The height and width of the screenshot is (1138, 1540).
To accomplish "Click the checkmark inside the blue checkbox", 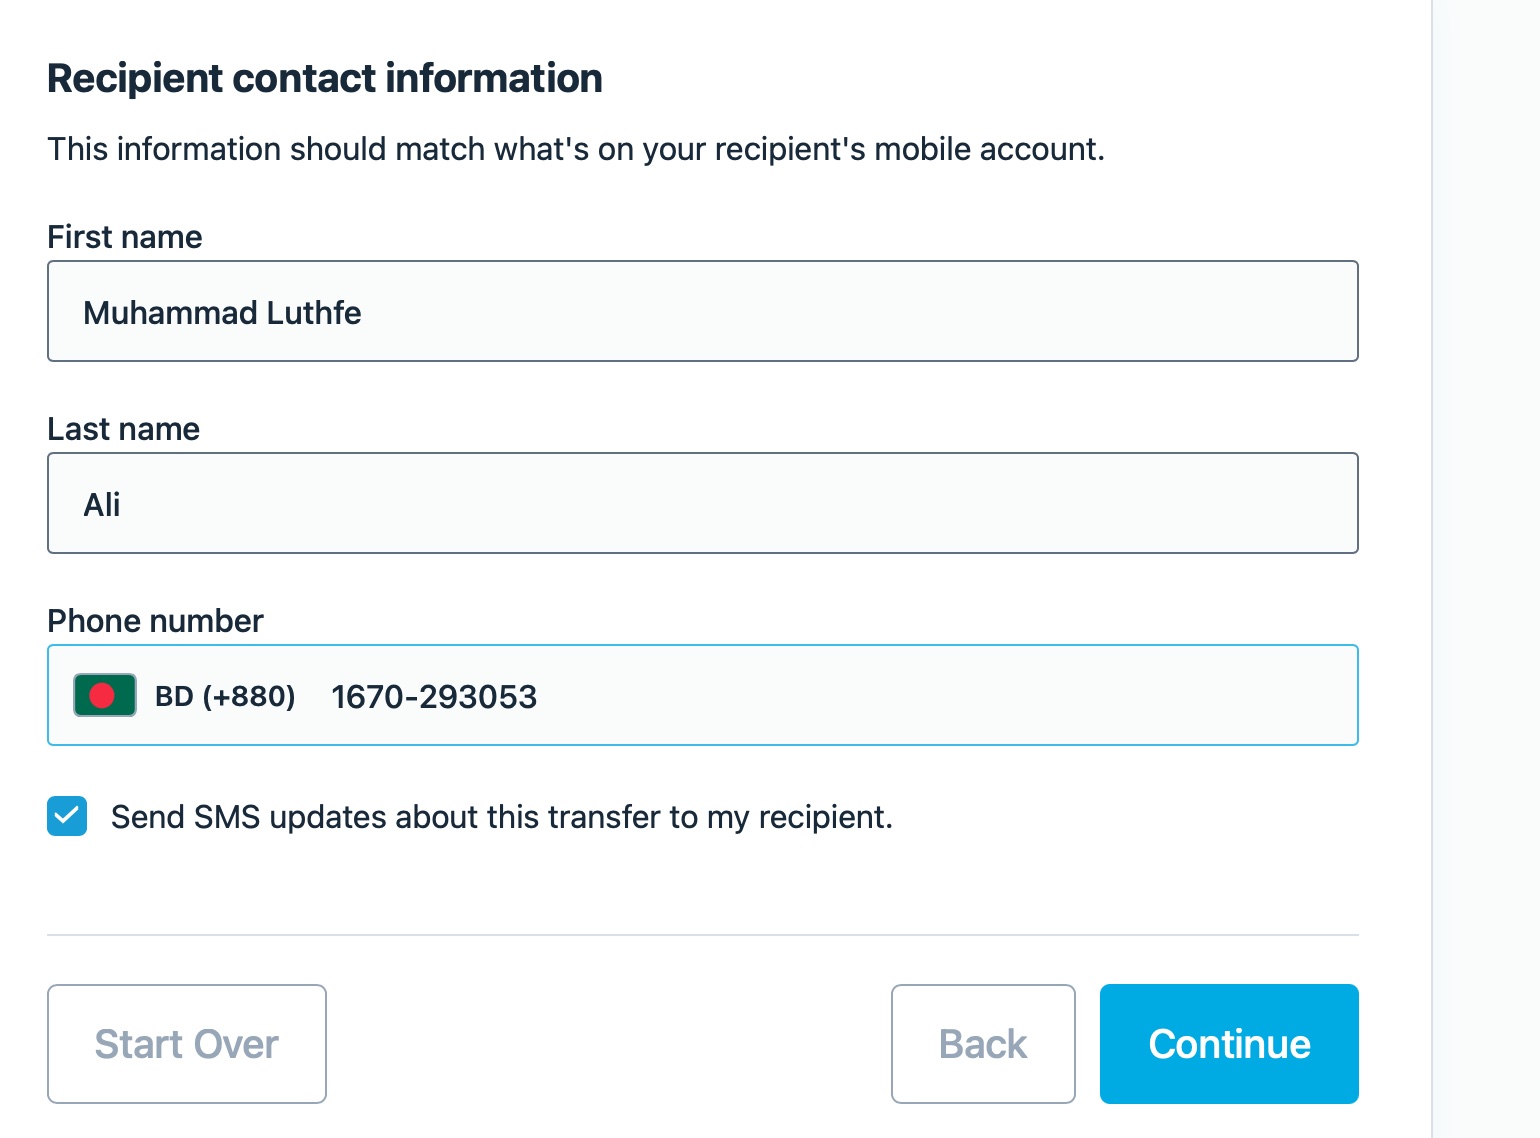I will tap(67, 816).
